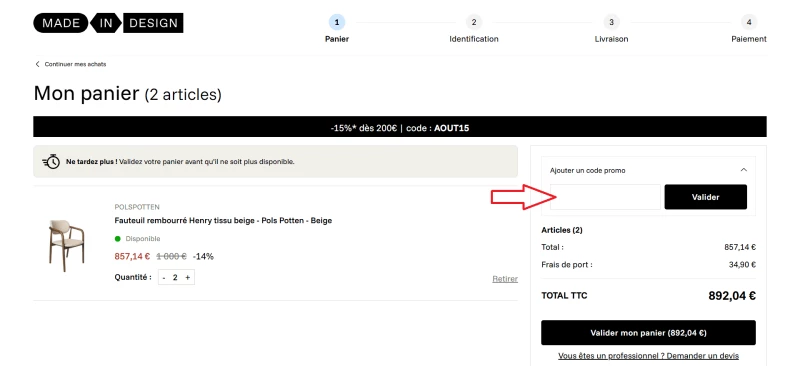
Task: Click the -14% discount label
Action: coord(203,256)
